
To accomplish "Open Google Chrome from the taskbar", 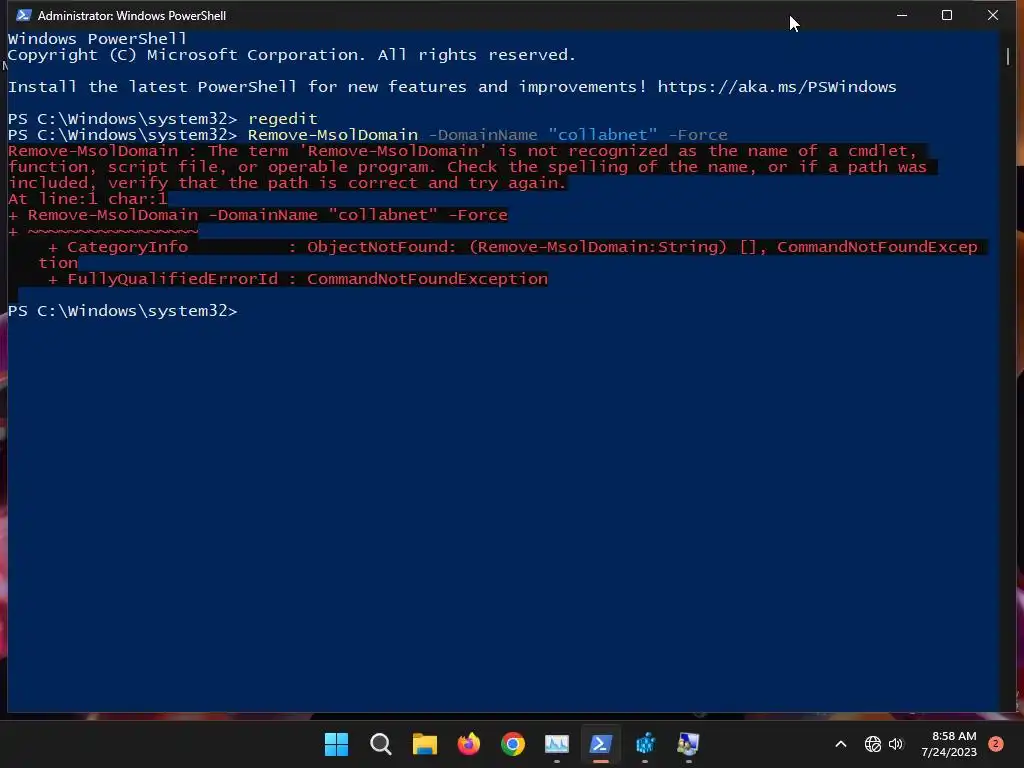I will (513, 744).
